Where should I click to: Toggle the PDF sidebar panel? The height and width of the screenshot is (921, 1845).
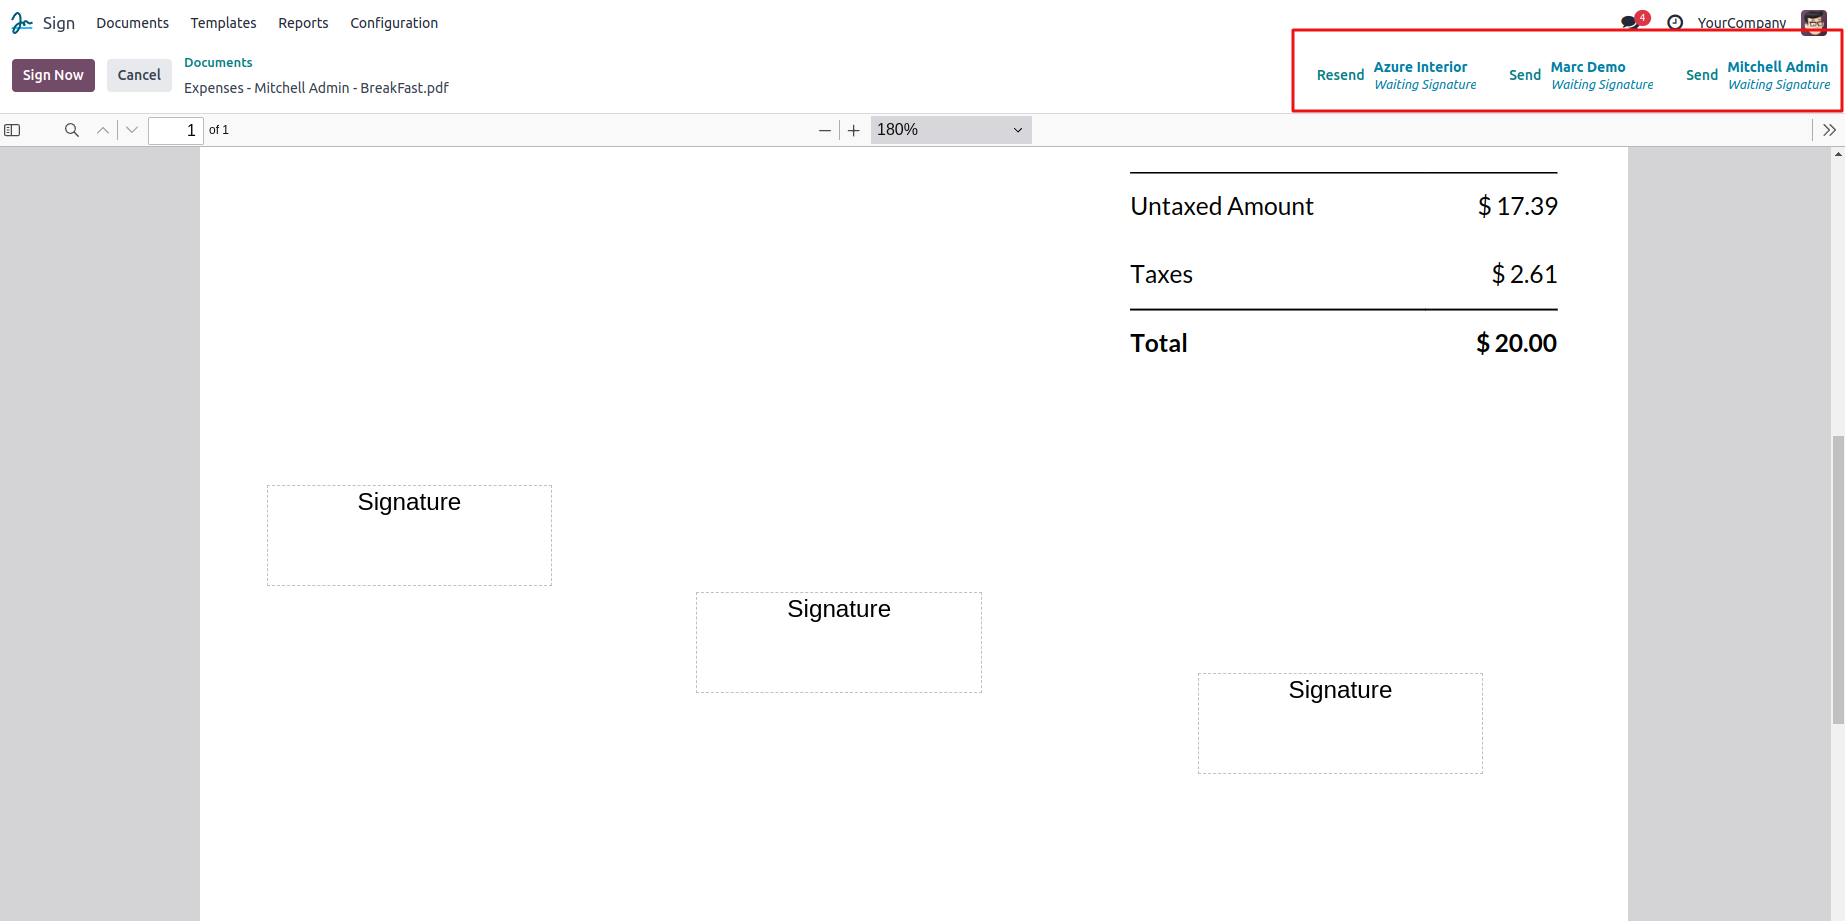(12, 130)
